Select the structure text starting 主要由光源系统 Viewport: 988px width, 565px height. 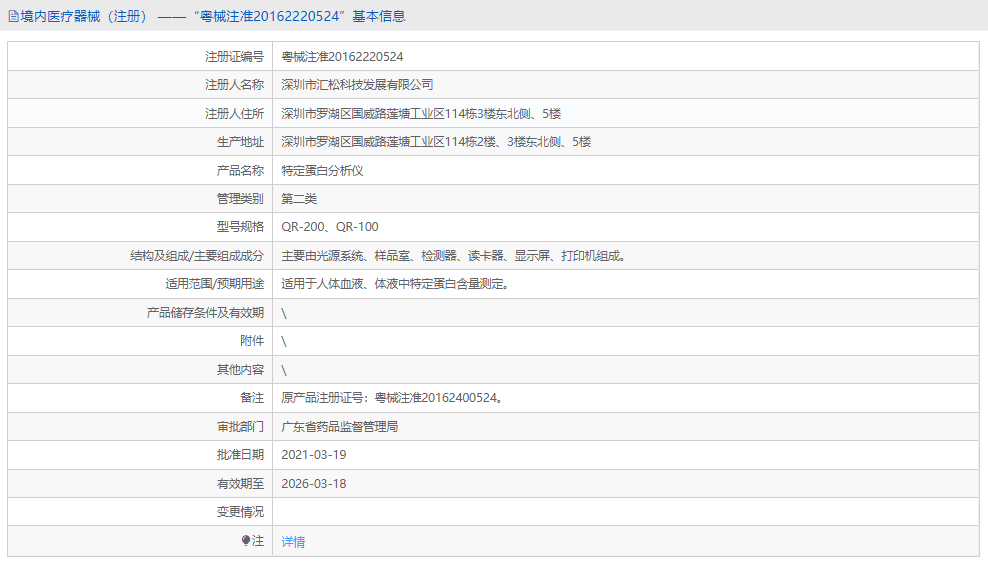point(454,256)
